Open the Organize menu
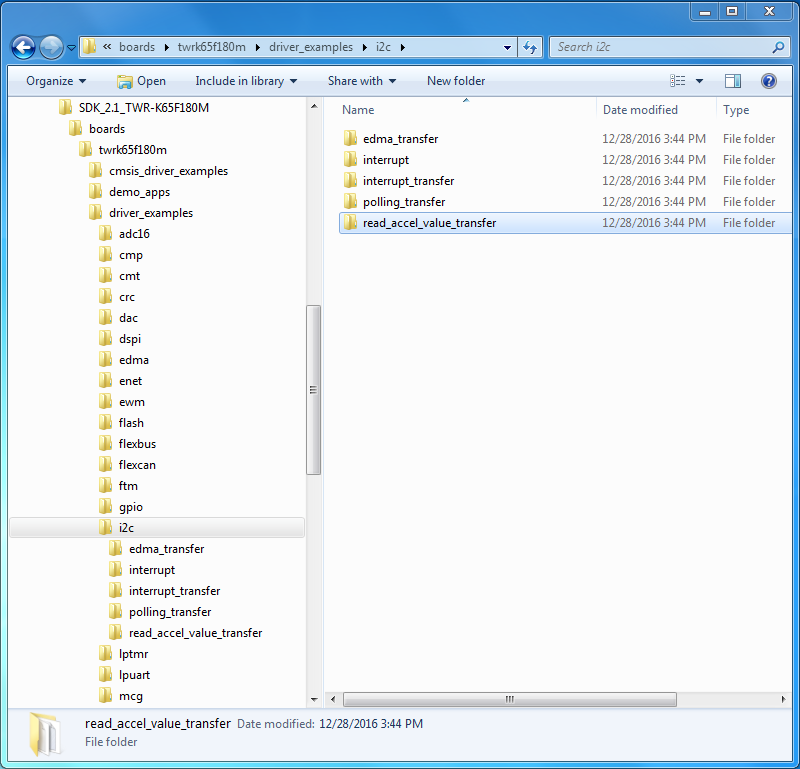Viewport: 800px width, 769px height. 56,81
